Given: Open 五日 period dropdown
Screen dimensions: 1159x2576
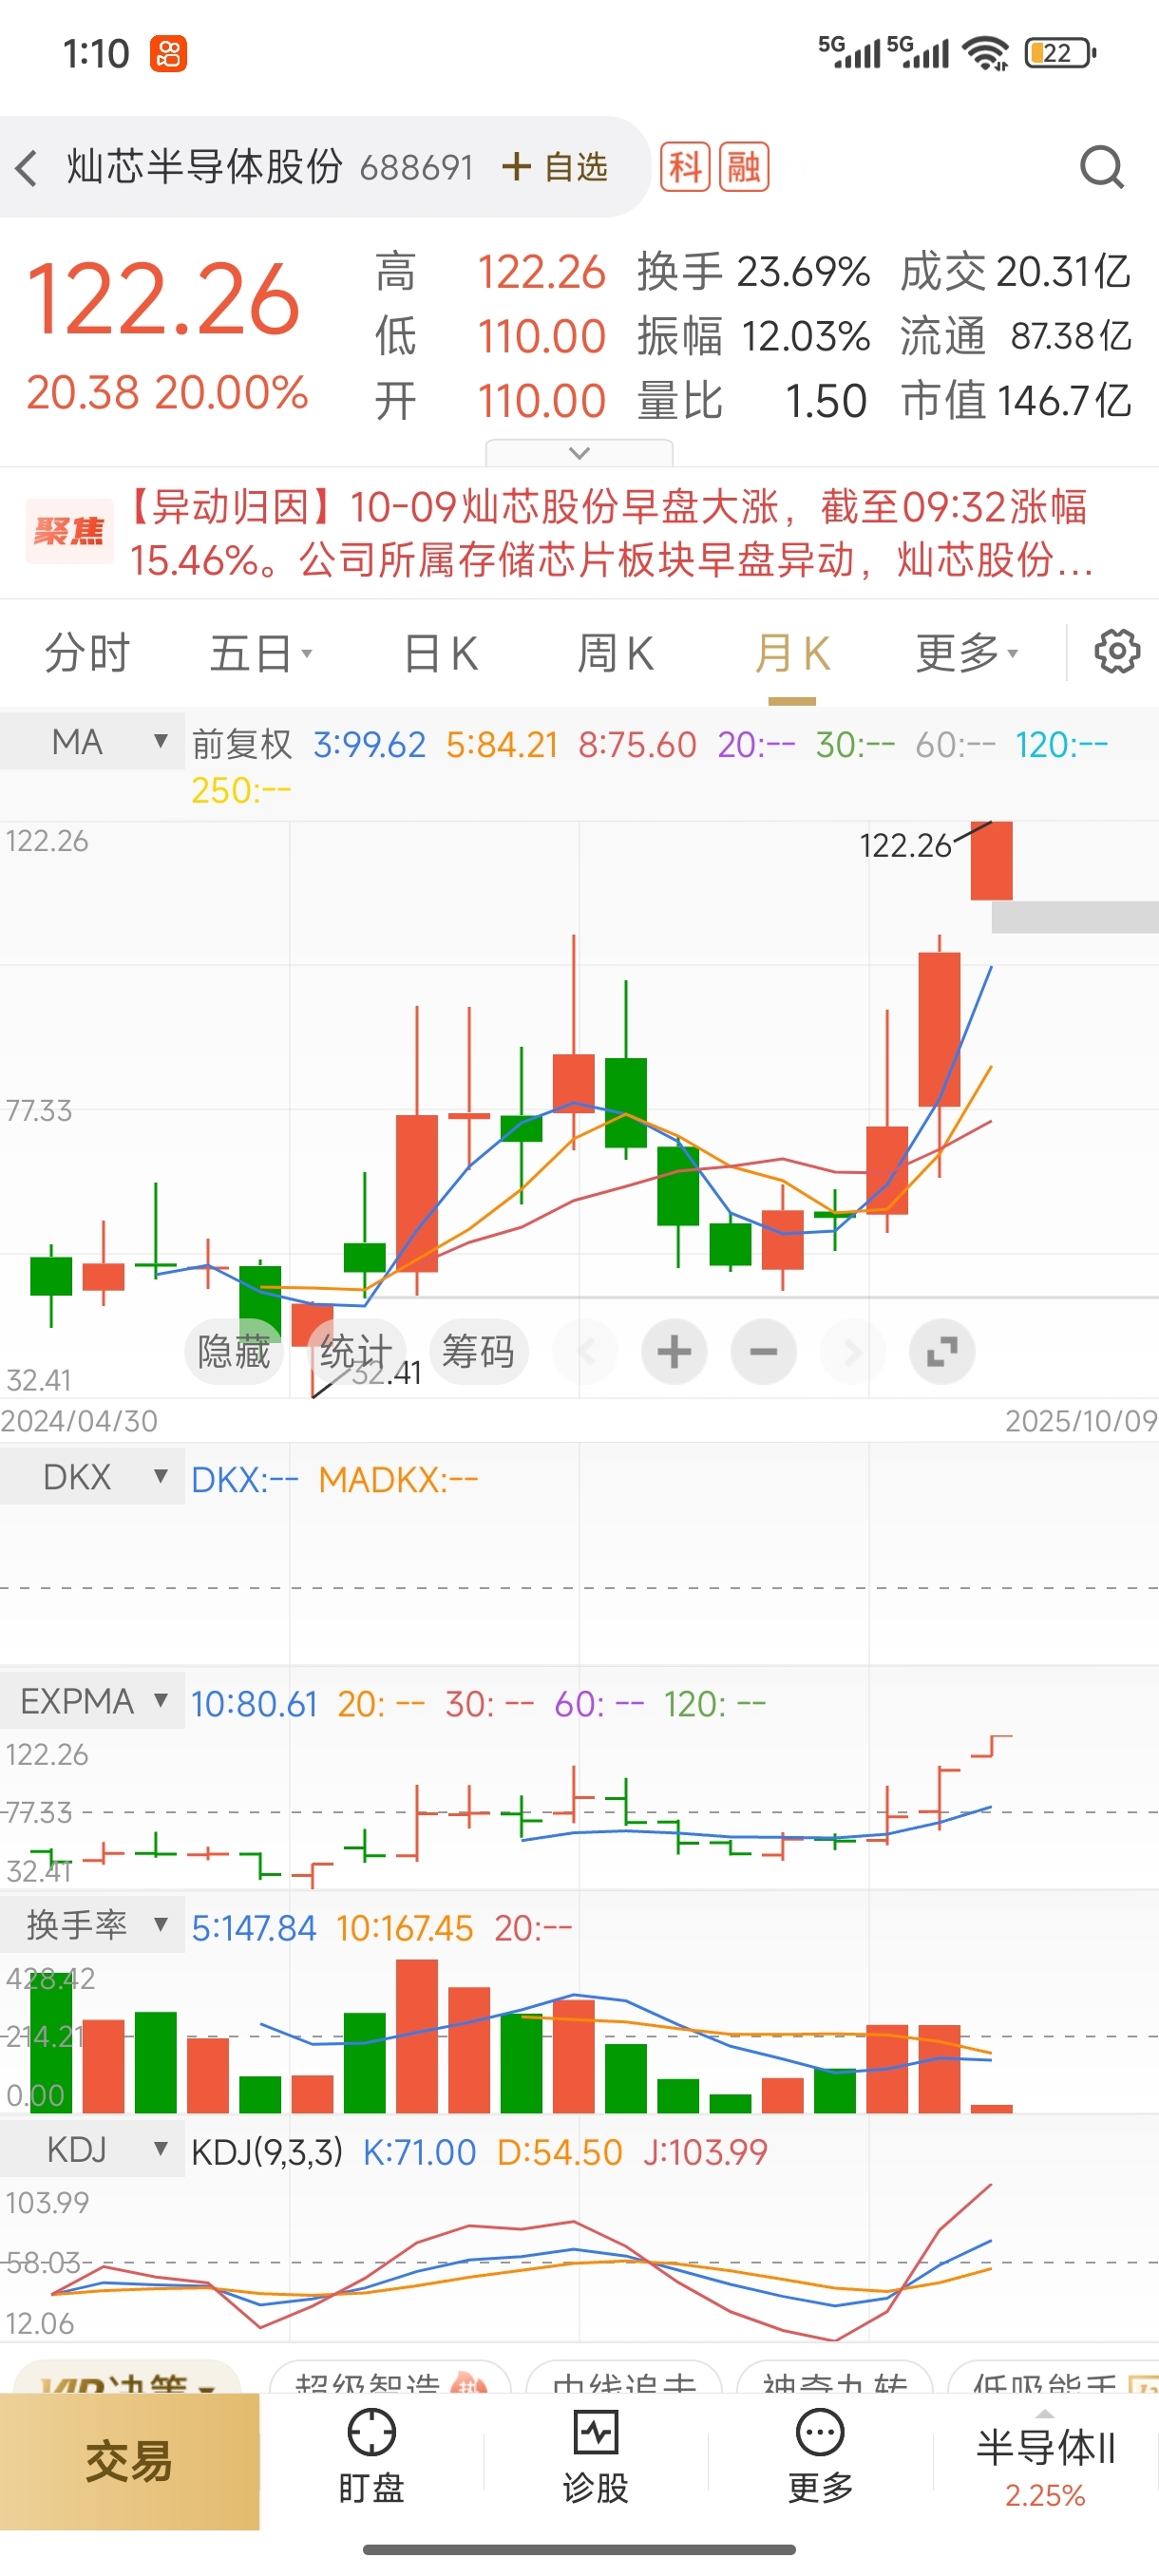Looking at the screenshot, I should click(x=260, y=654).
